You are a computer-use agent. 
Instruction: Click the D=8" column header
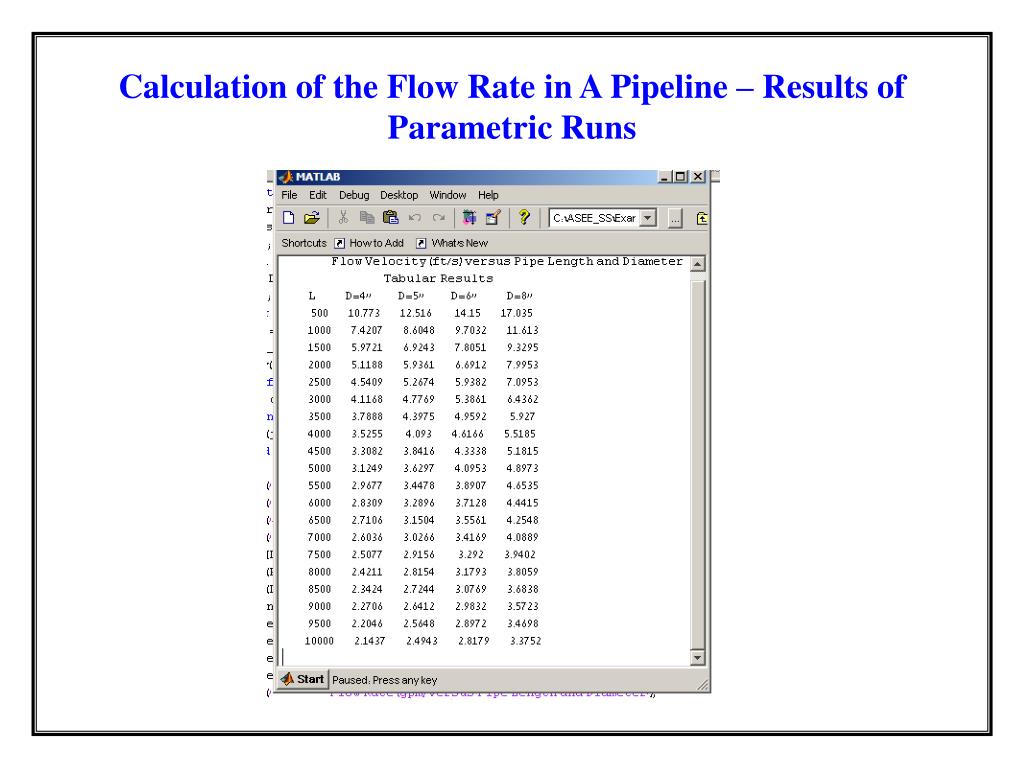point(519,296)
